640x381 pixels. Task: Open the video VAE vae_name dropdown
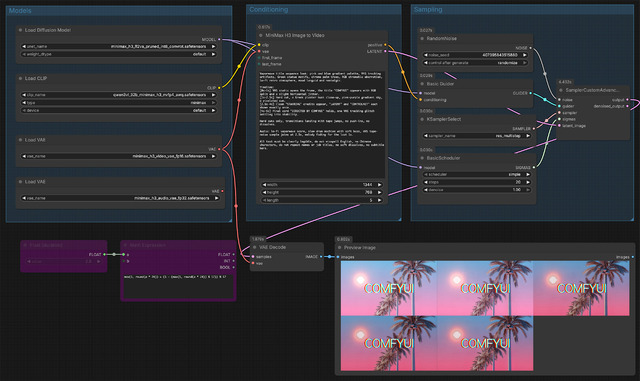coord(119,156)
